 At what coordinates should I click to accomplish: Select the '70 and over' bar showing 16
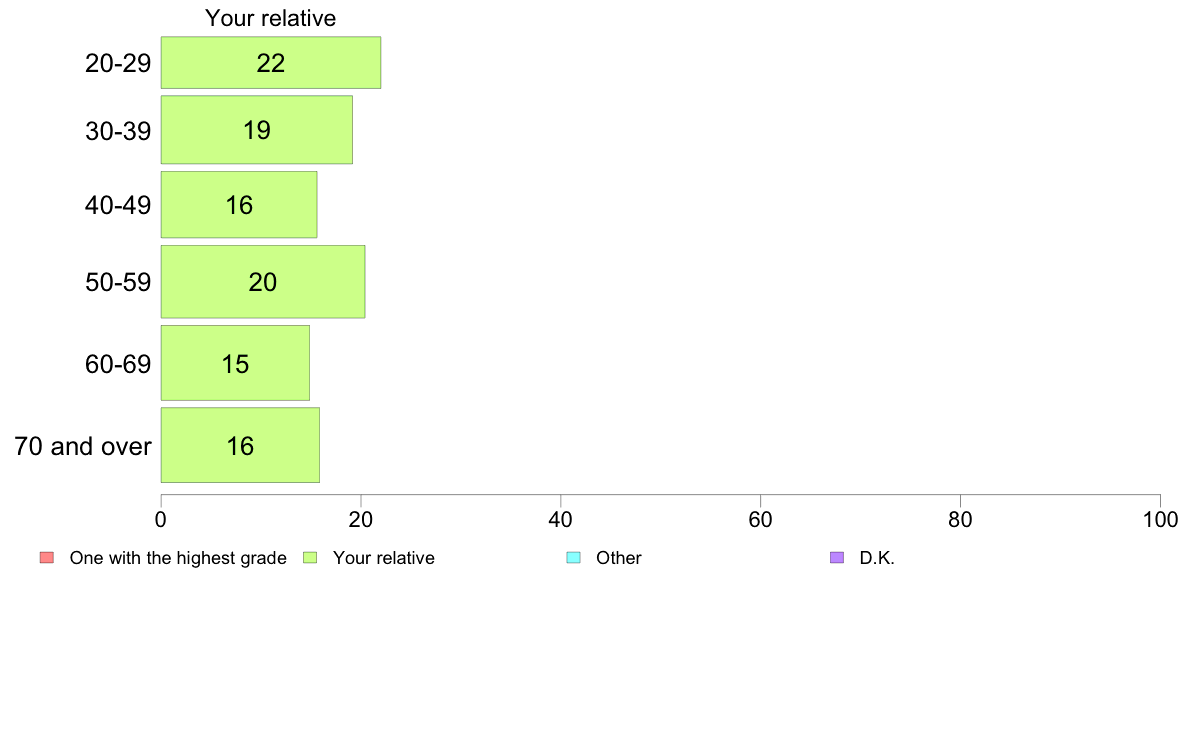239,445
